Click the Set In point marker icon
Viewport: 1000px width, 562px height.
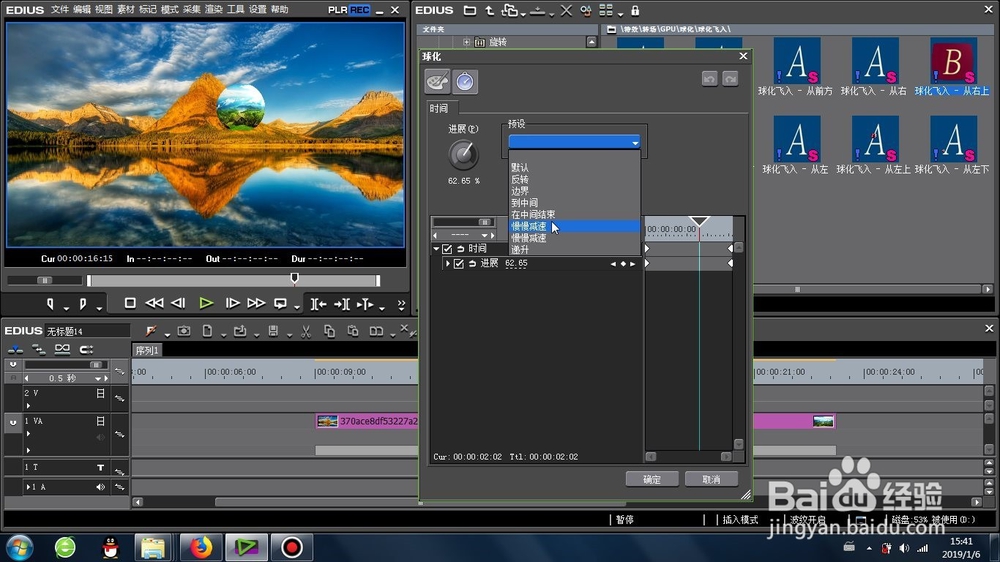click(x=50, y=304)
